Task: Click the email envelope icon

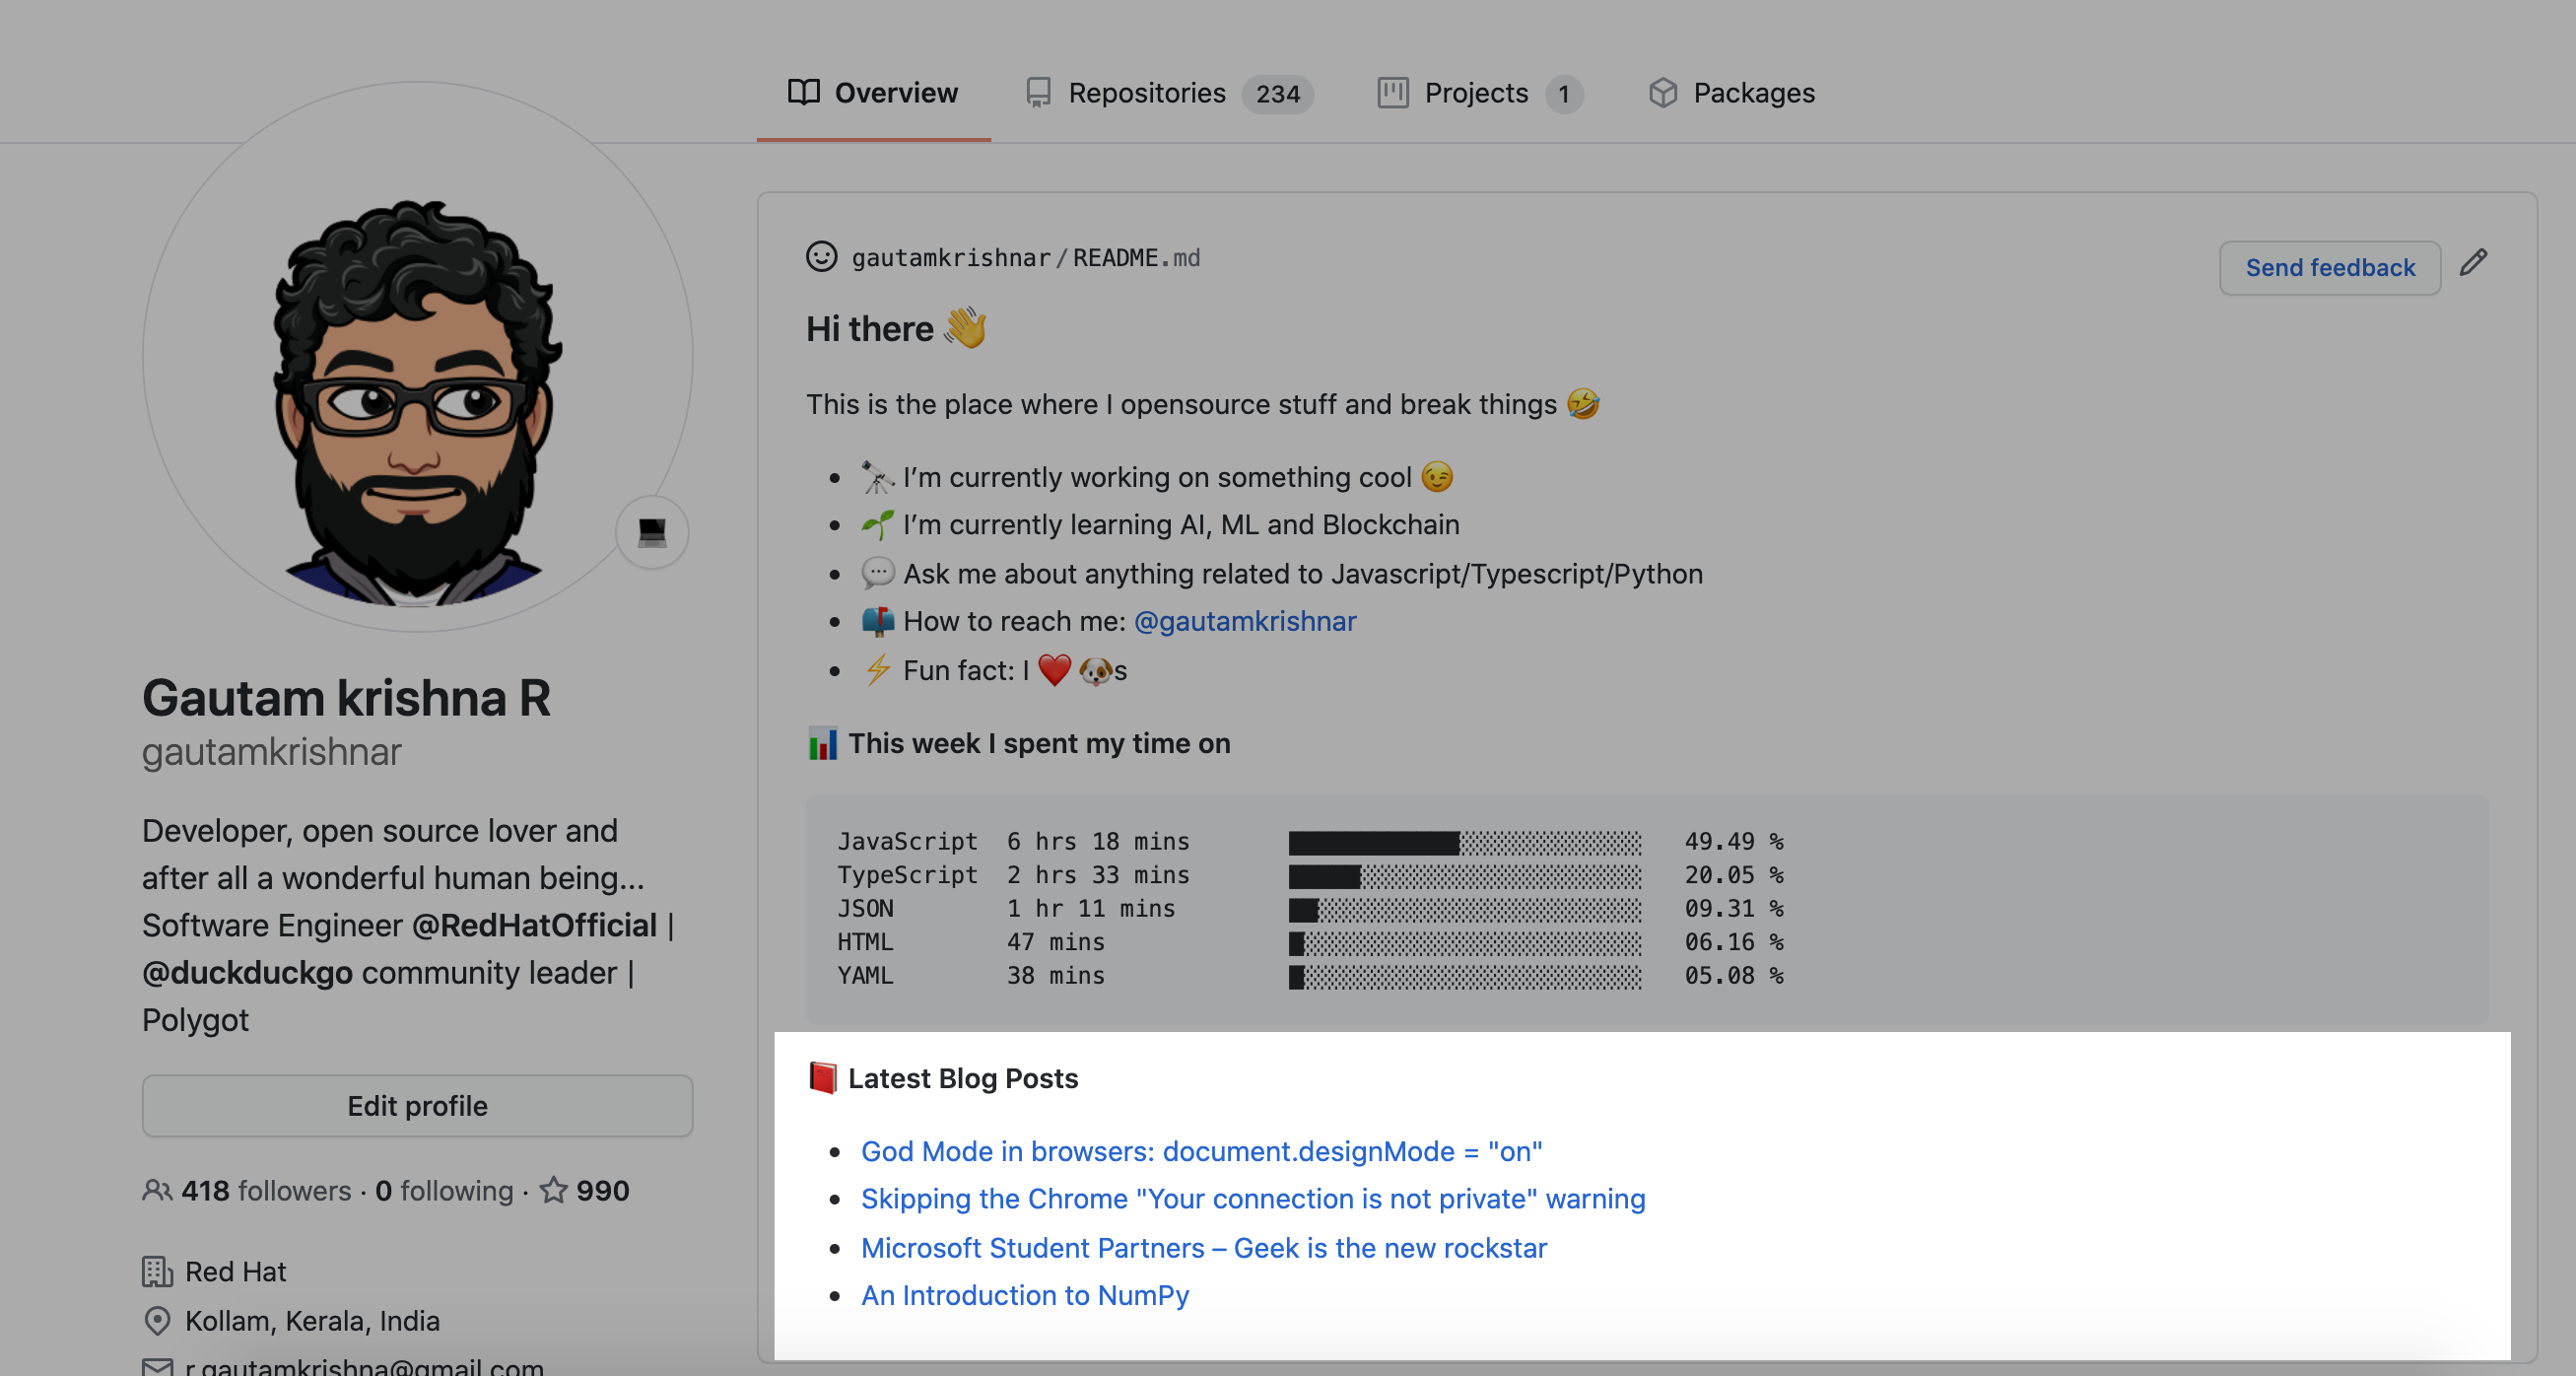Action: coord(159,1366)
